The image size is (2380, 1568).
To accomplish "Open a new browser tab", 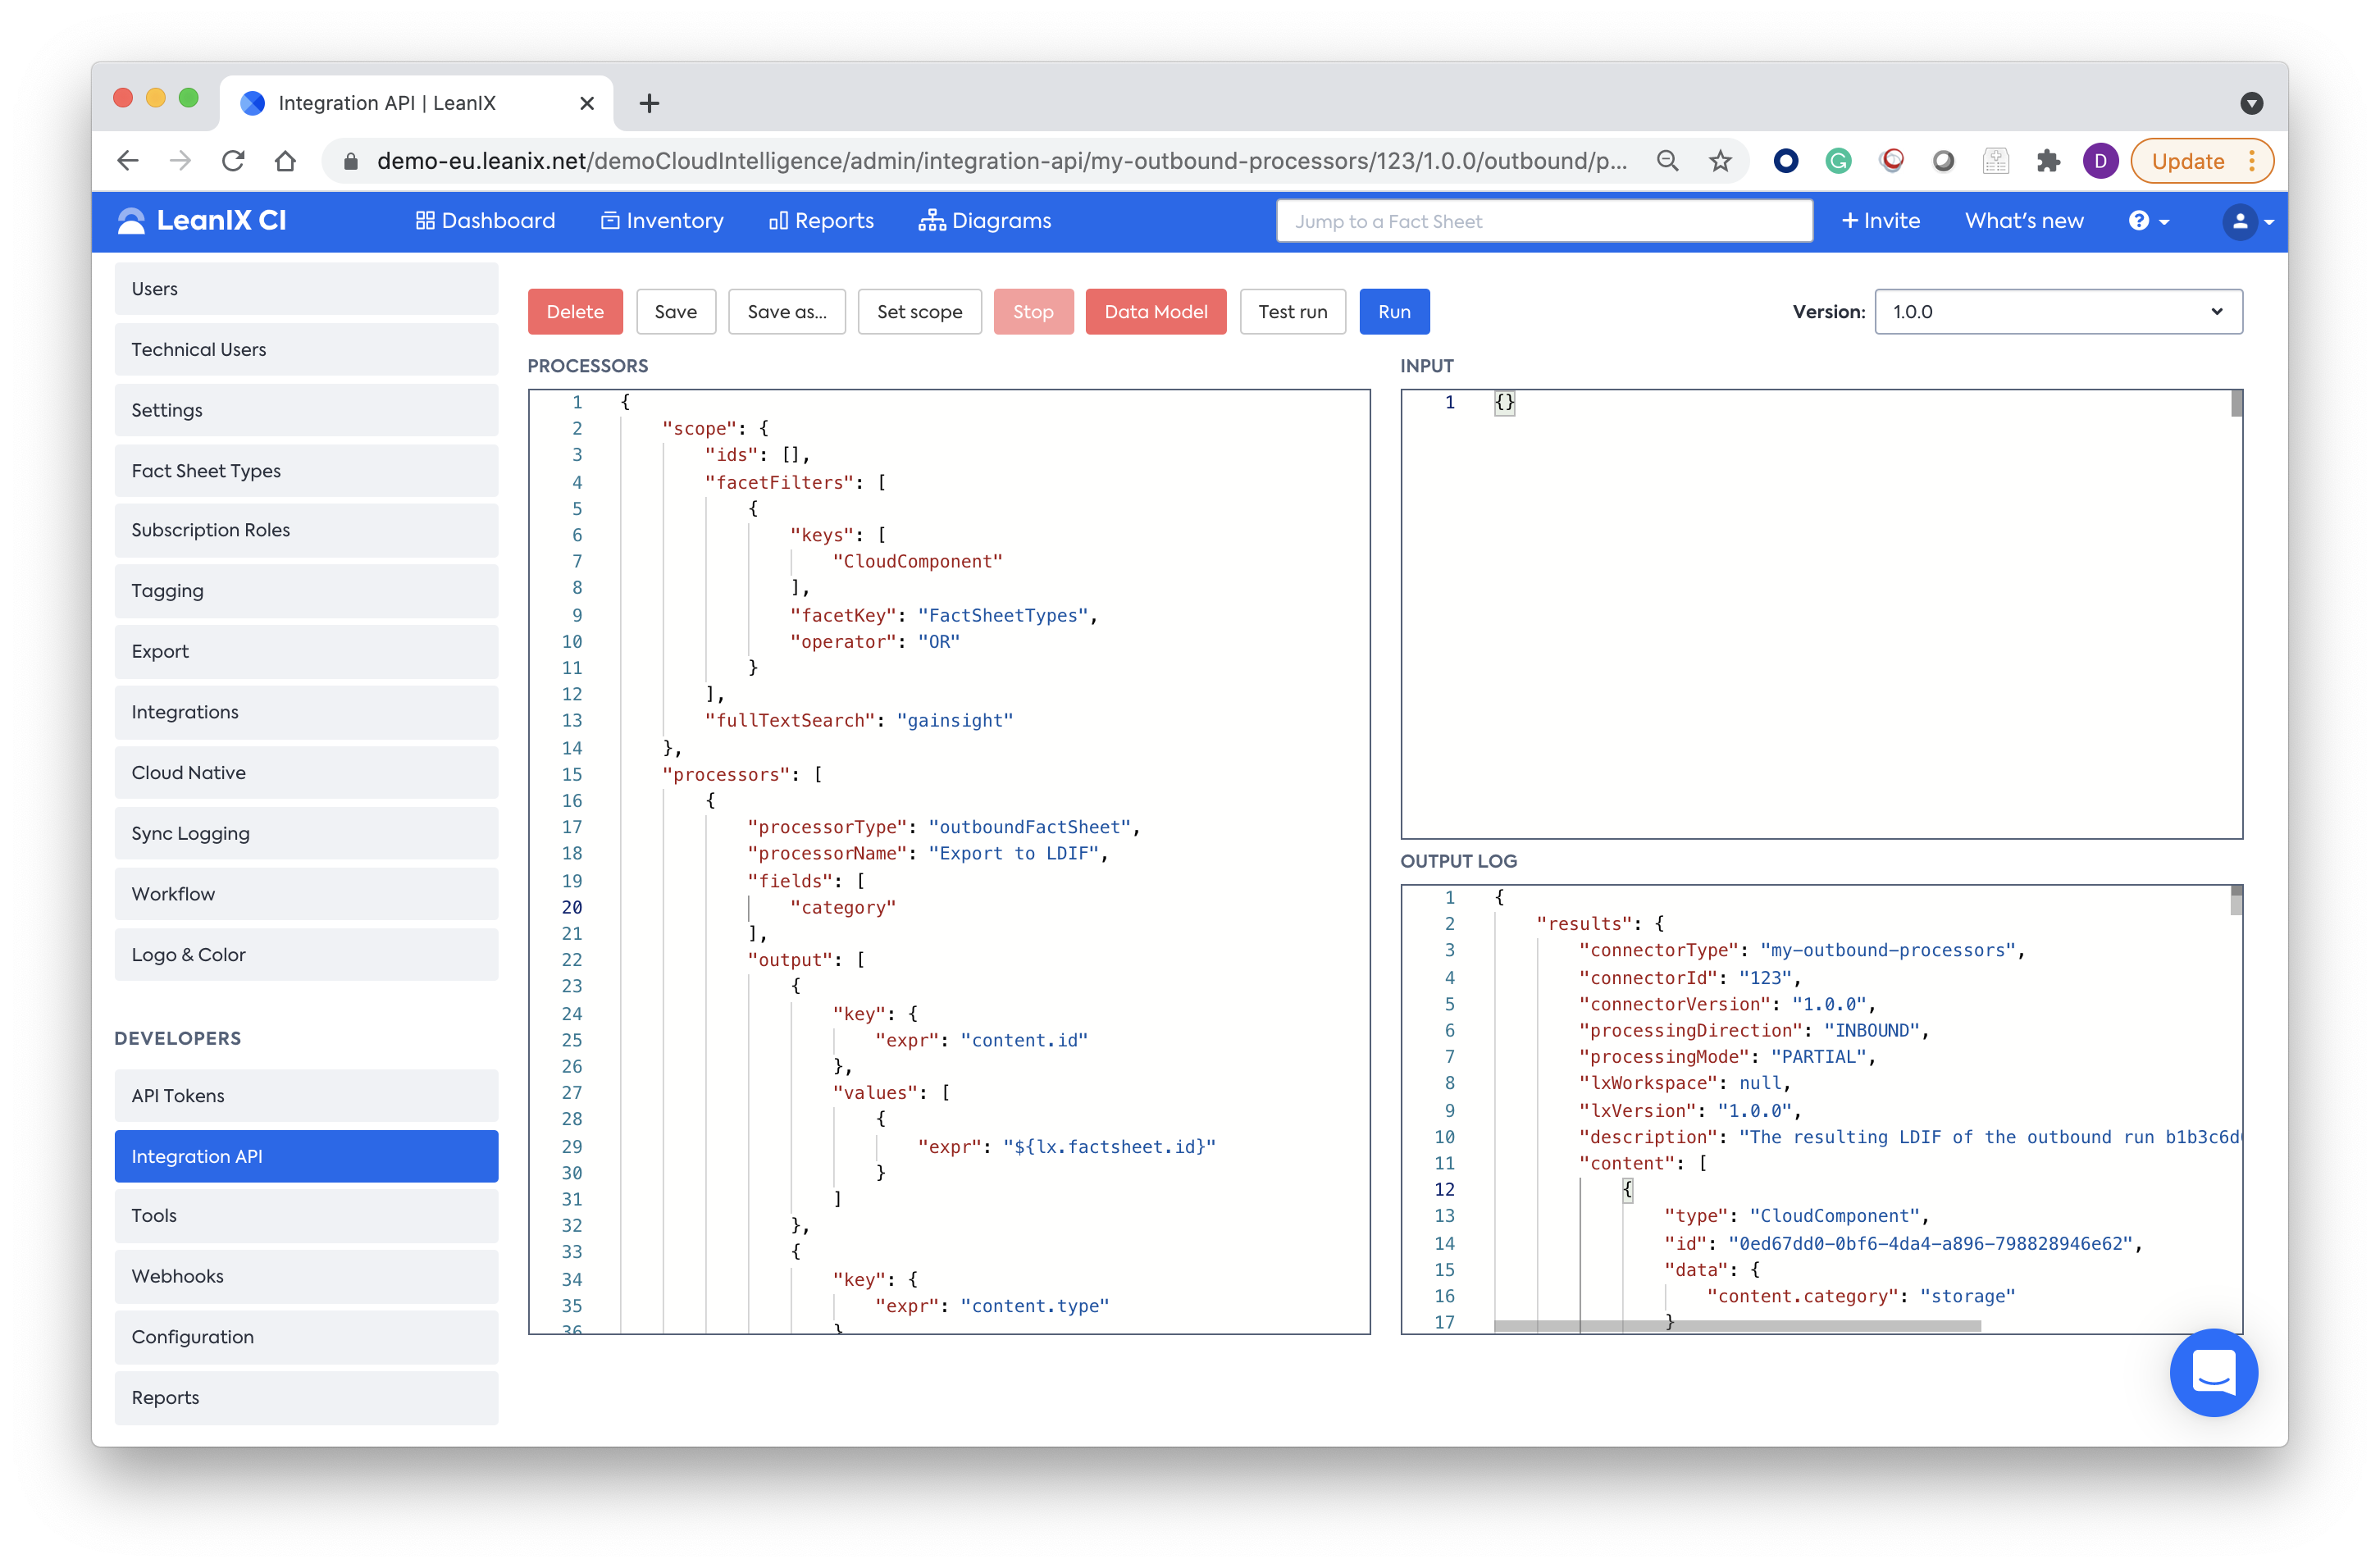I will coord(649,103).
